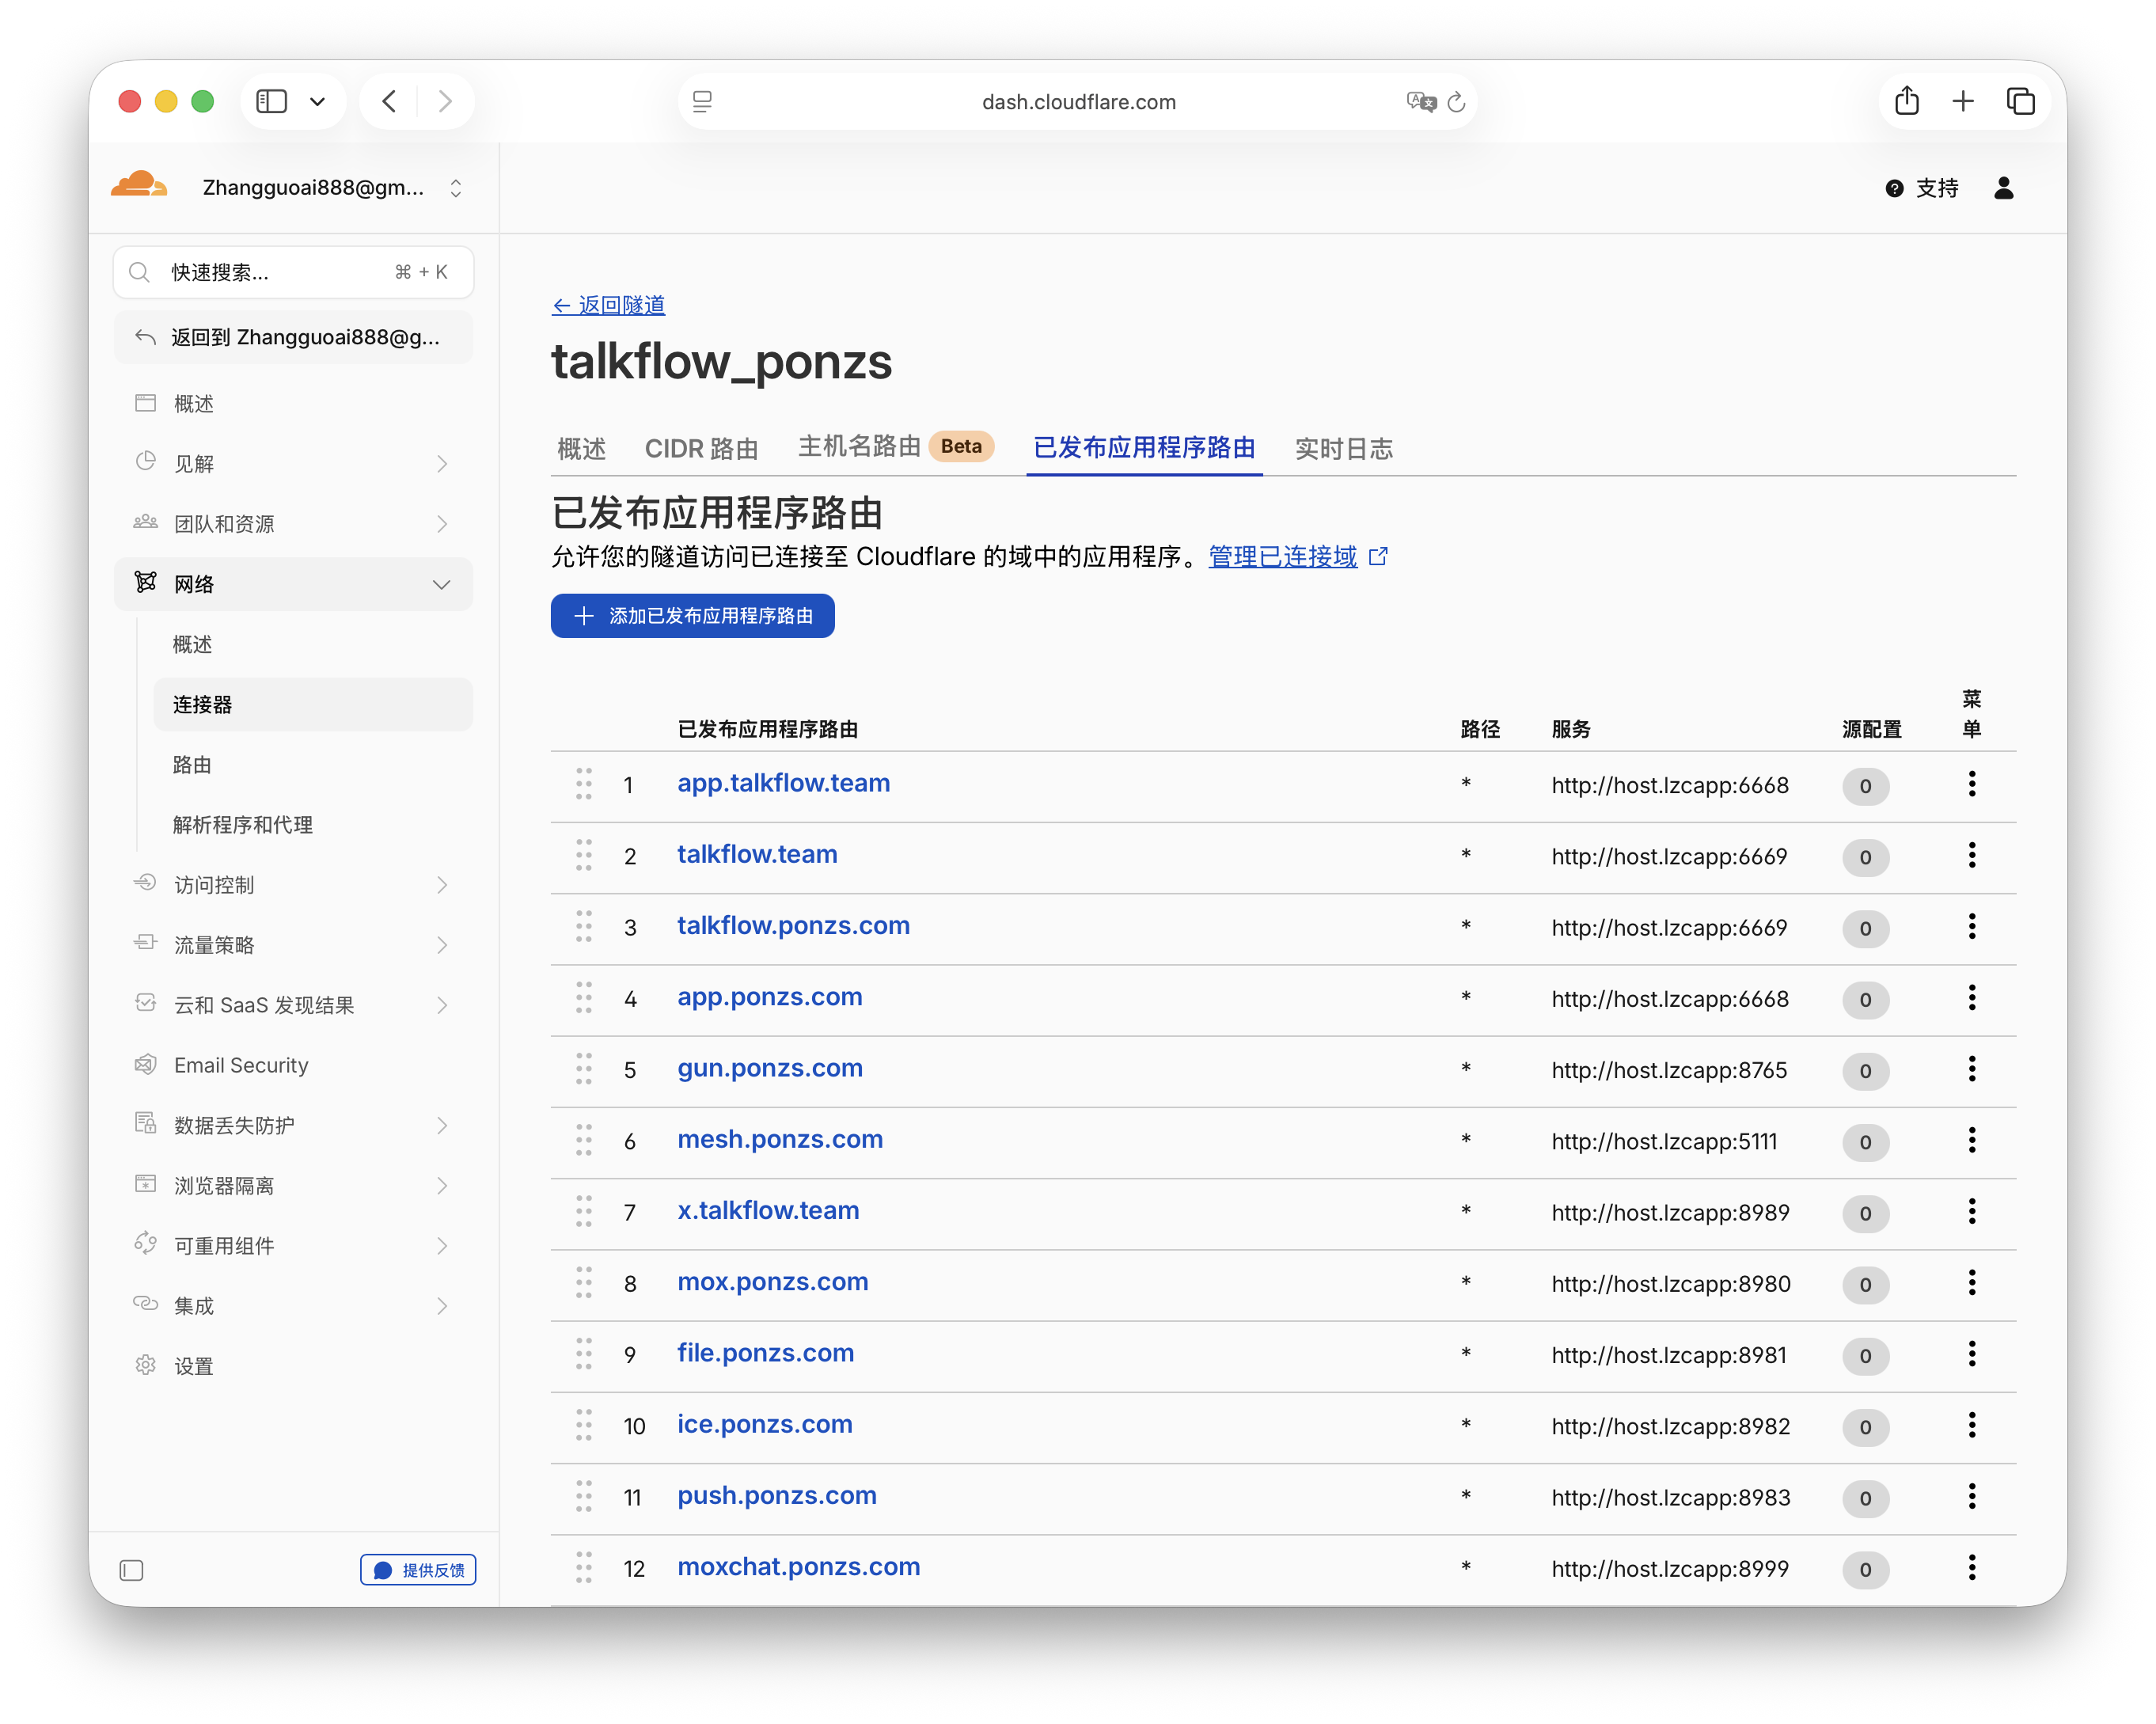
Task: Click the 返回隧道 back link
Action: 608,305
